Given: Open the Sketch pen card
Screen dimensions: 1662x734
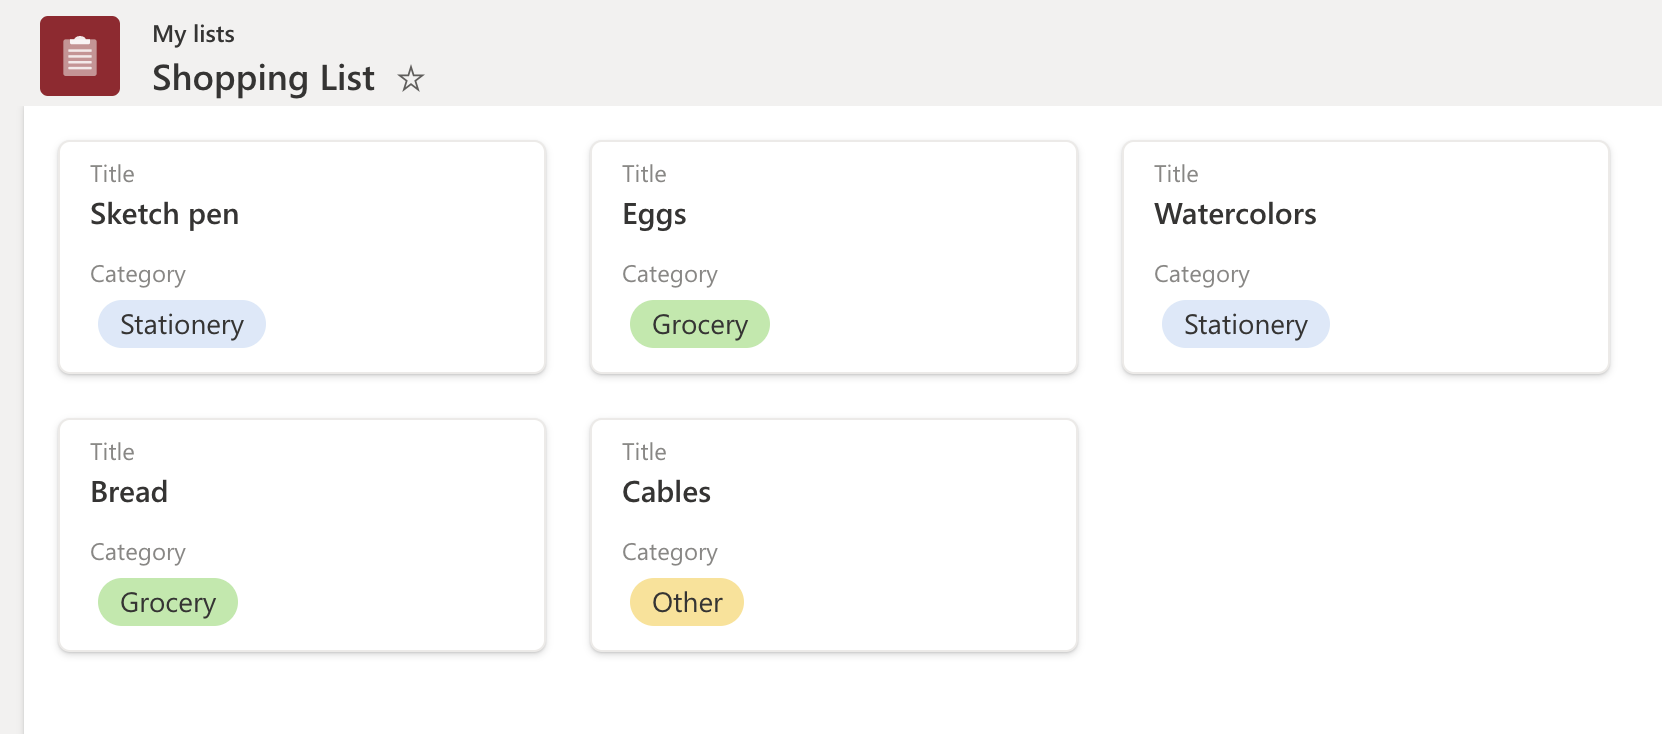Looking at the screenshot, I should click(302, 258).
